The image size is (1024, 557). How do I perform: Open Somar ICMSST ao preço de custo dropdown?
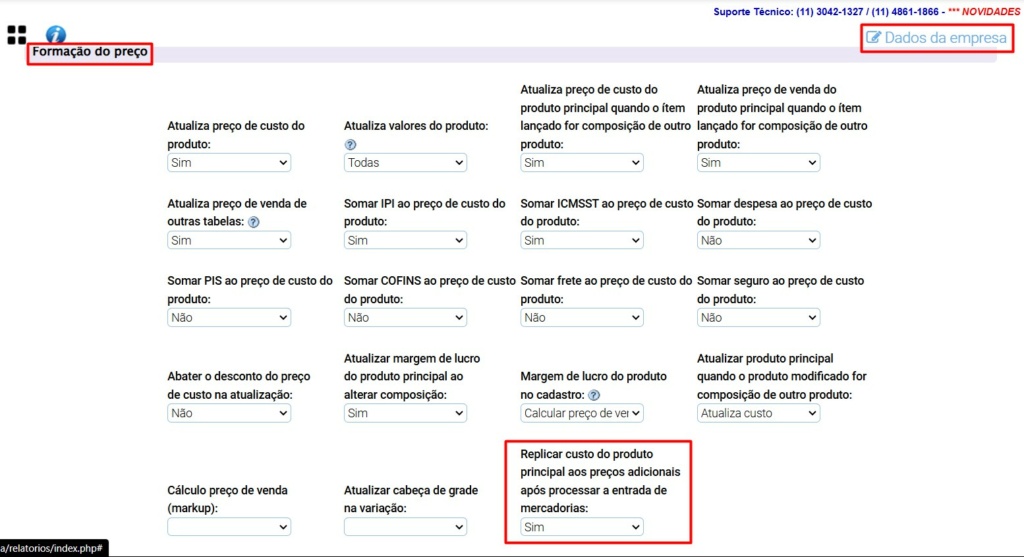point(581,240)
